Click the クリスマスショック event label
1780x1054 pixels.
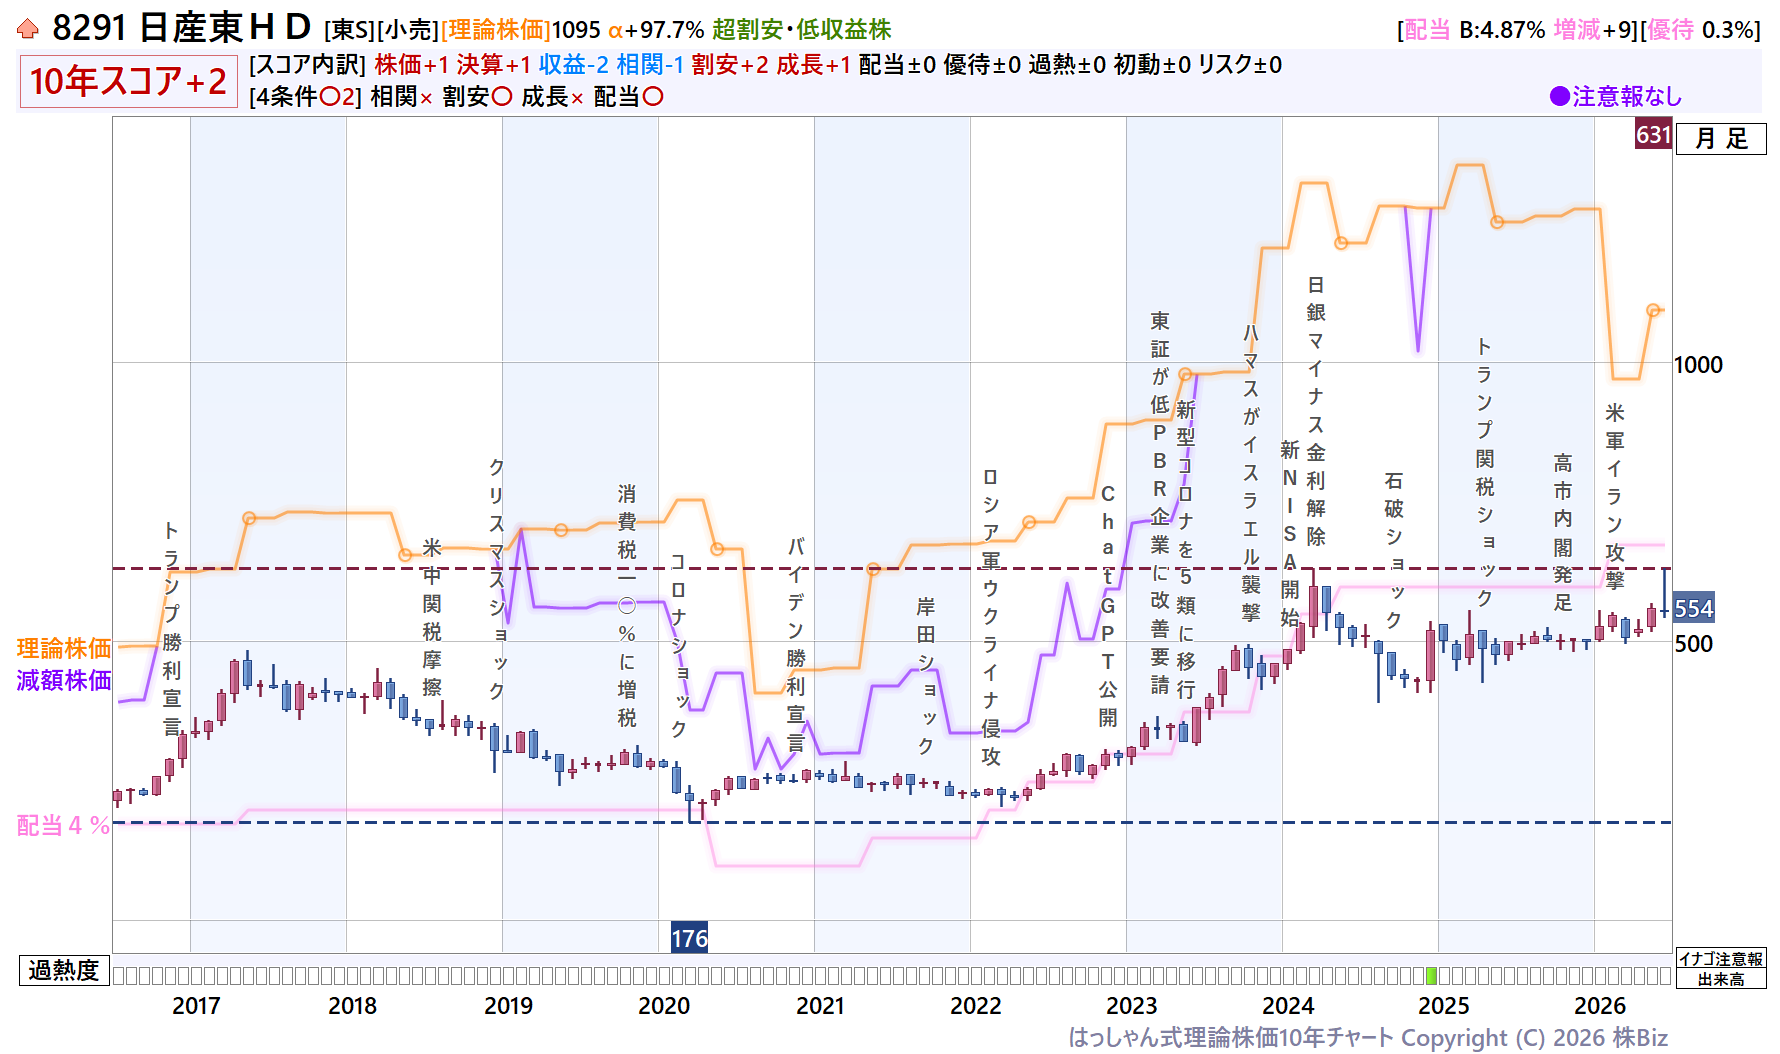(x=497, y=579)
